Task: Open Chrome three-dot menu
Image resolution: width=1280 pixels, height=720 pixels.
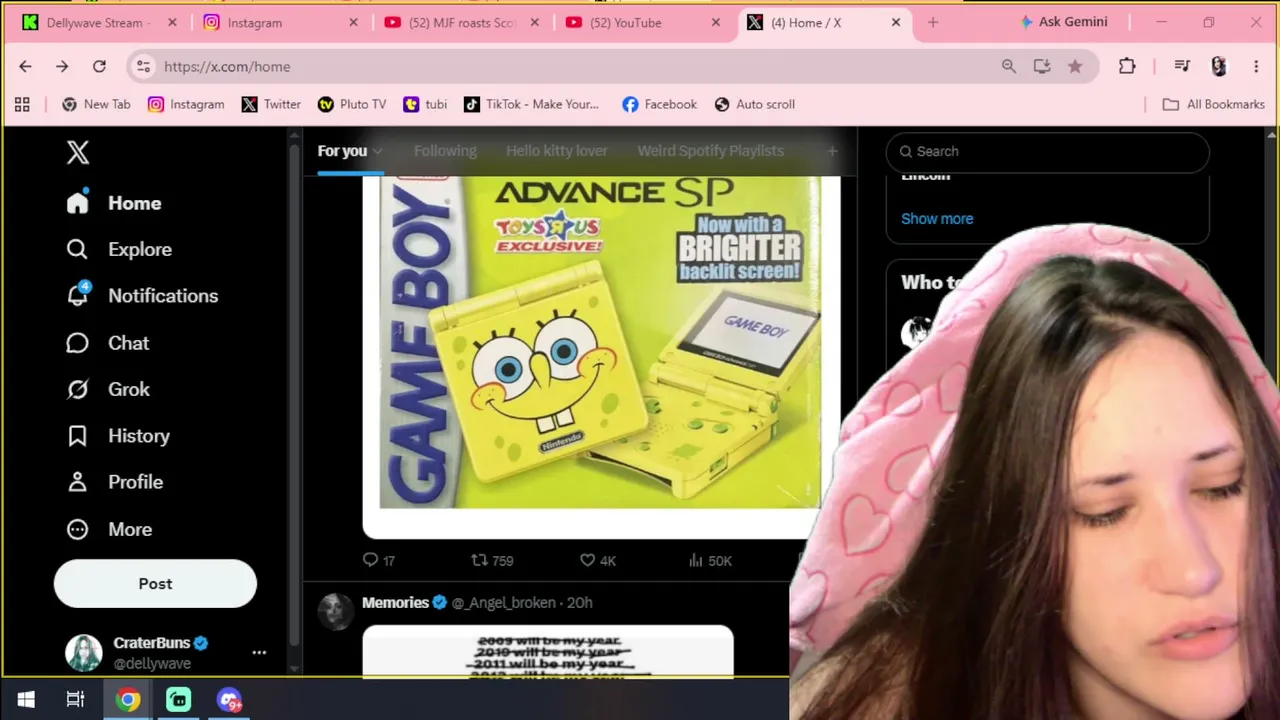Action: coord(1256,66)
